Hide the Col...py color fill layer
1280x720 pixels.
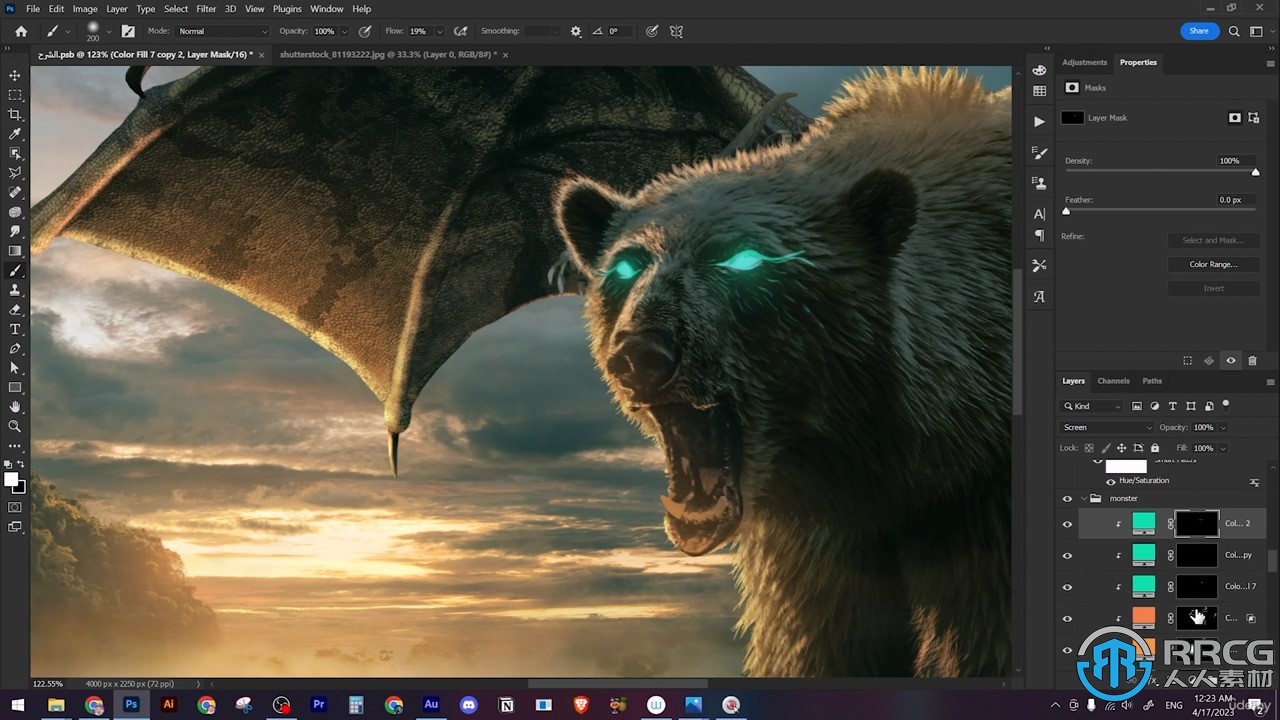coord(1067,555)
